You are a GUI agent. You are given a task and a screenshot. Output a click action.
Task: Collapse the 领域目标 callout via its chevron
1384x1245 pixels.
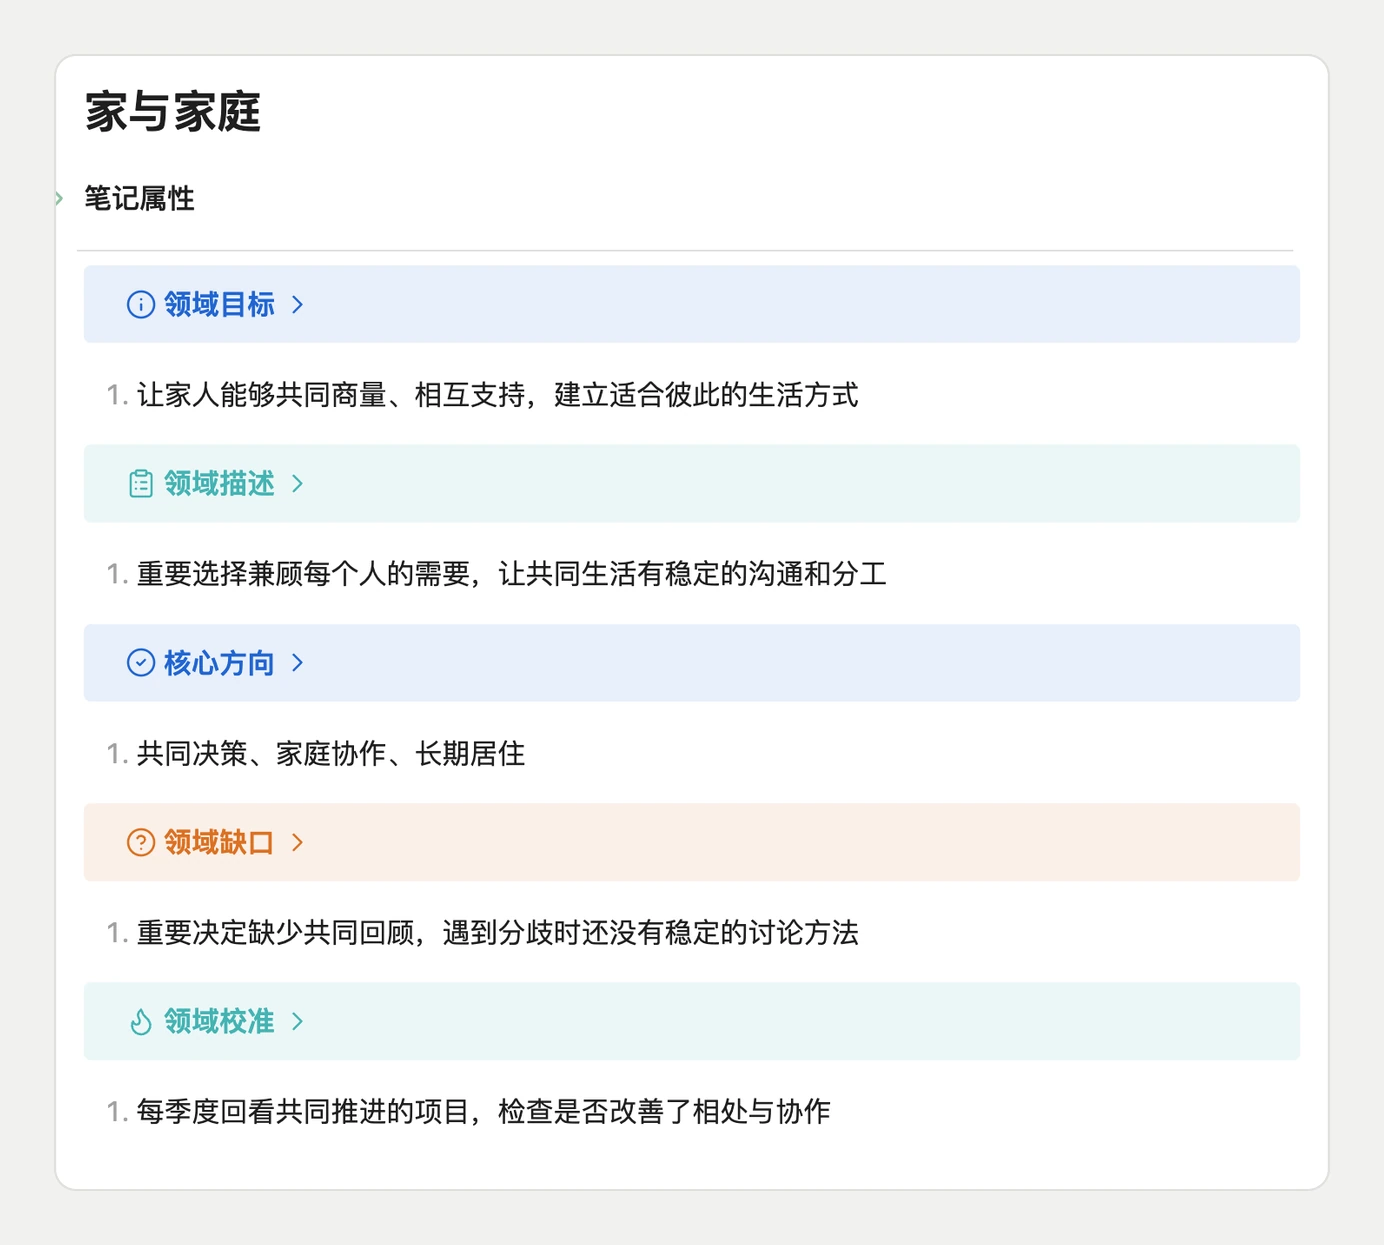pyautogui.click(x=297, y=304)
